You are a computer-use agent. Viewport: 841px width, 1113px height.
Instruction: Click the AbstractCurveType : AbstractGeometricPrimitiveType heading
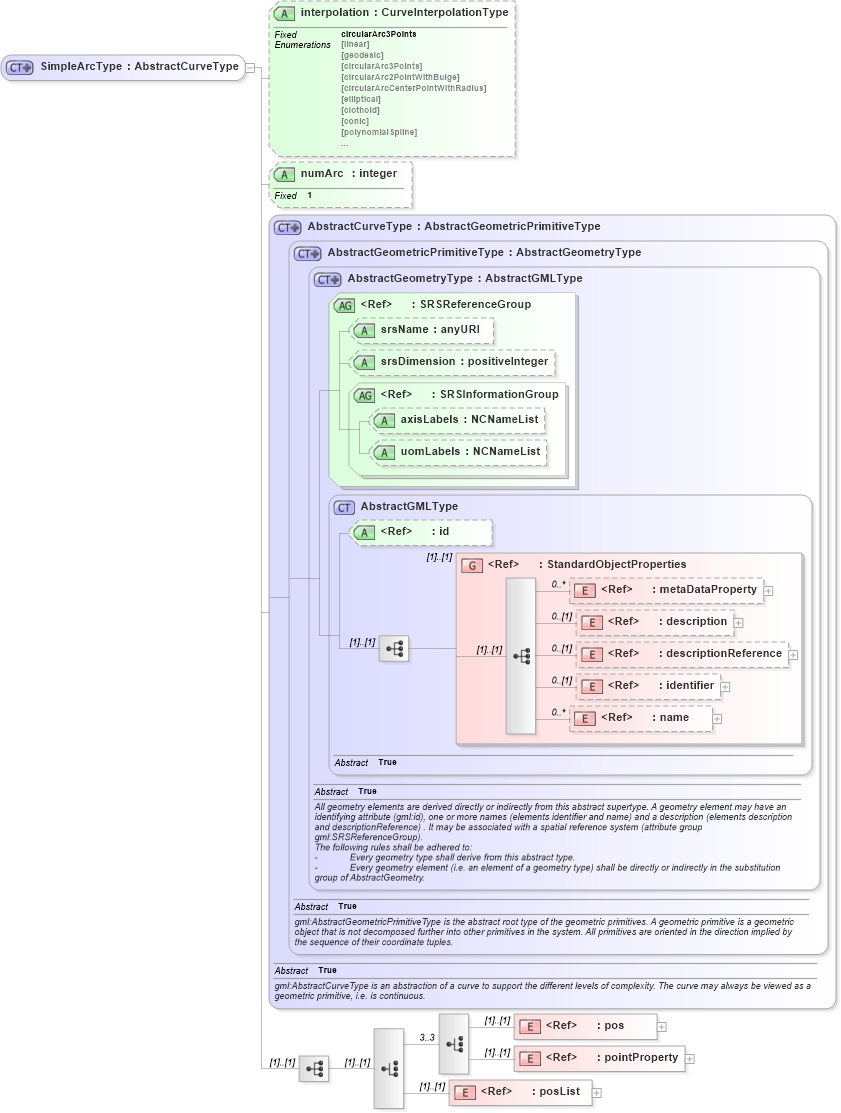(454, 226)
